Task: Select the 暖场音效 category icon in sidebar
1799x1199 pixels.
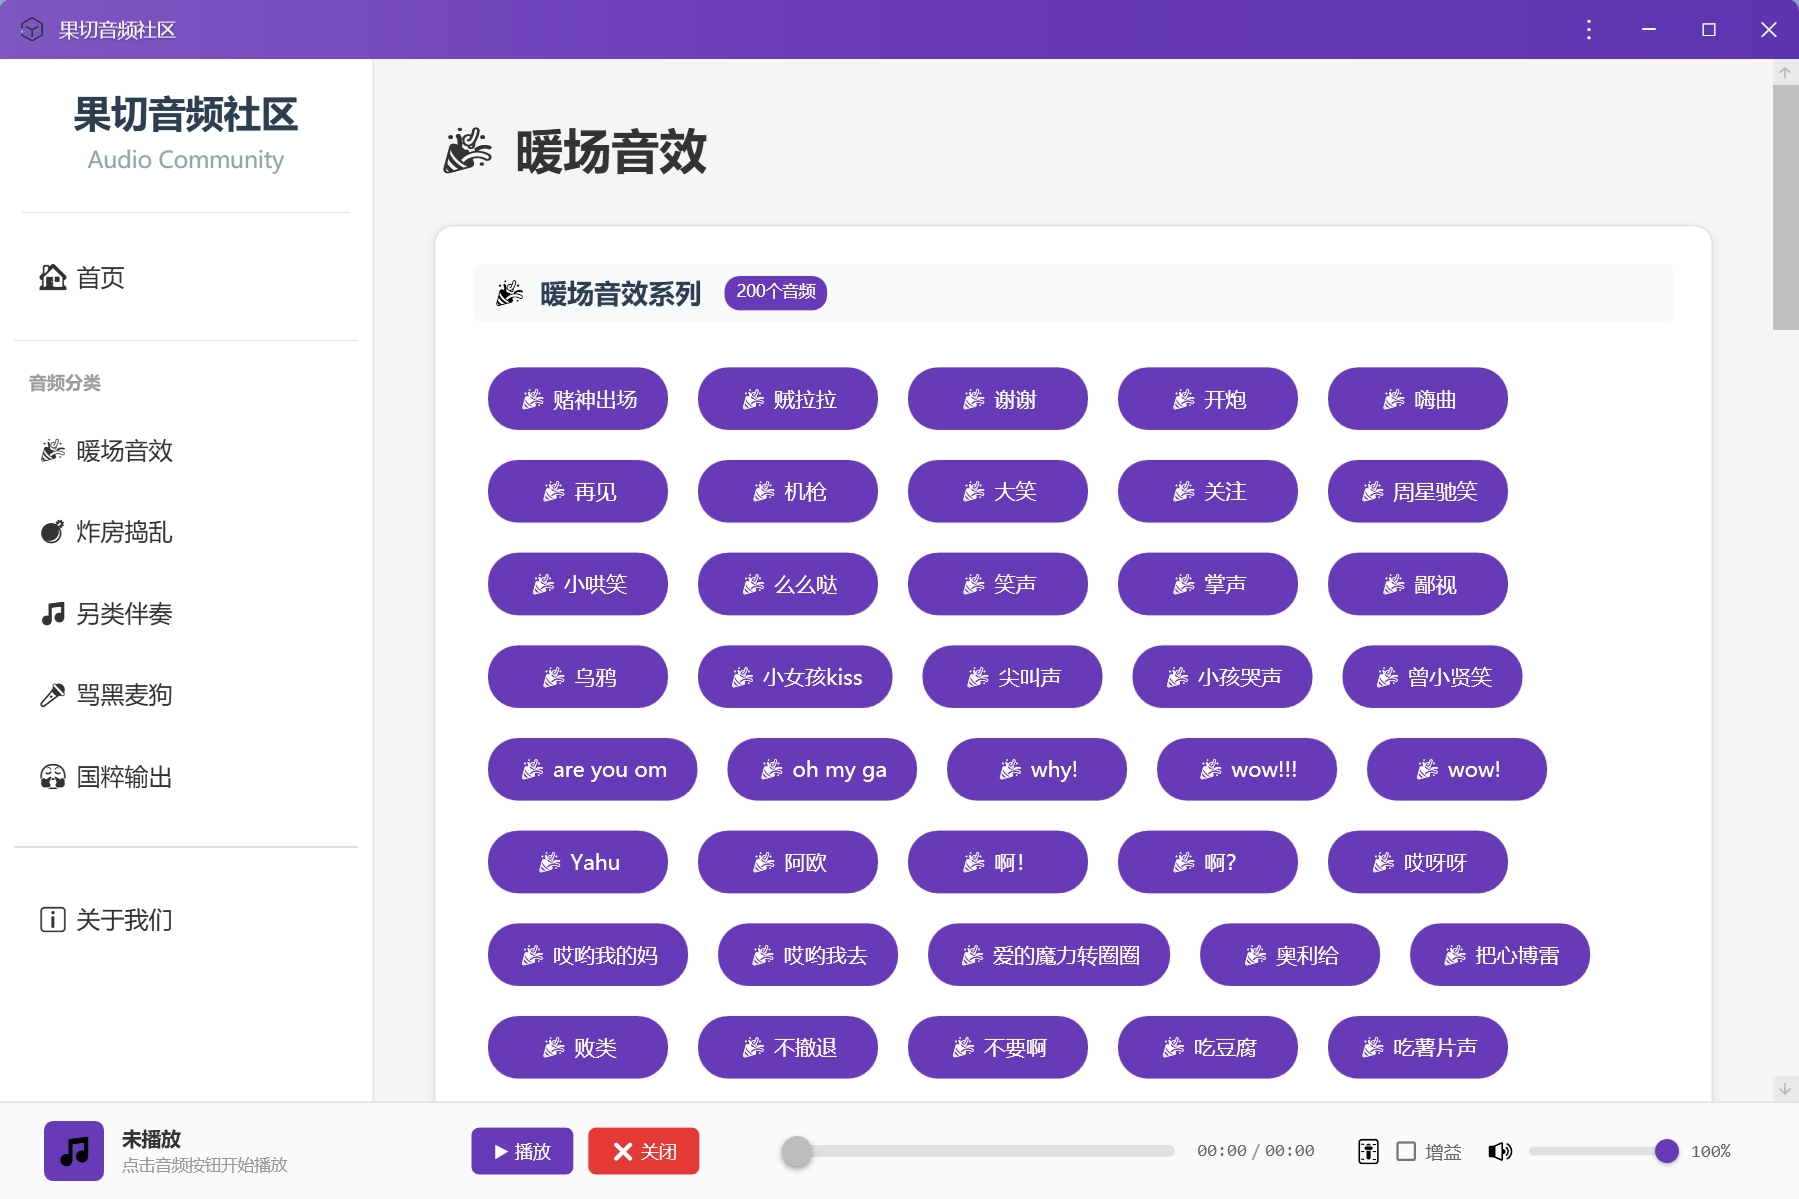Action: [x=53, y=450]
